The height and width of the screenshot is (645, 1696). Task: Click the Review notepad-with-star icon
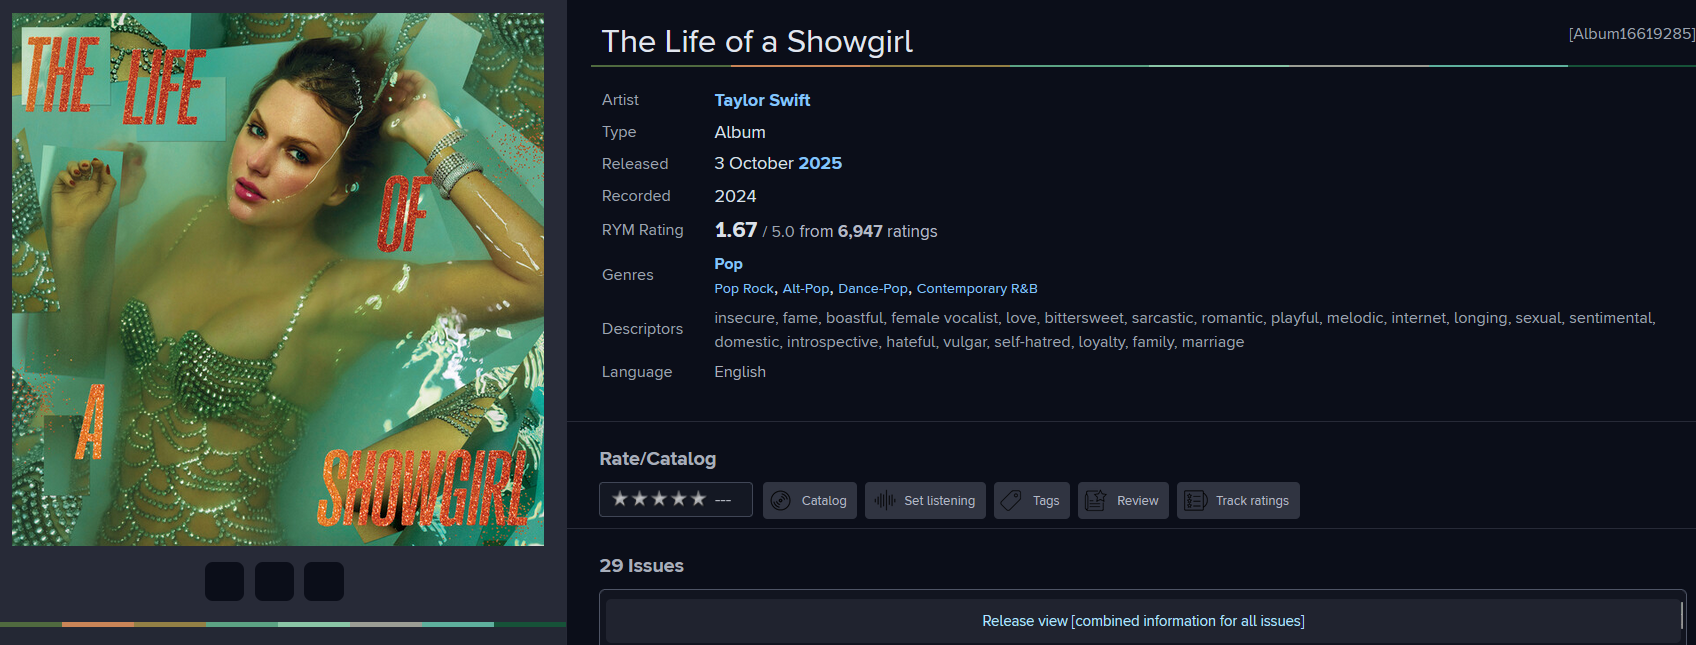1095,501
